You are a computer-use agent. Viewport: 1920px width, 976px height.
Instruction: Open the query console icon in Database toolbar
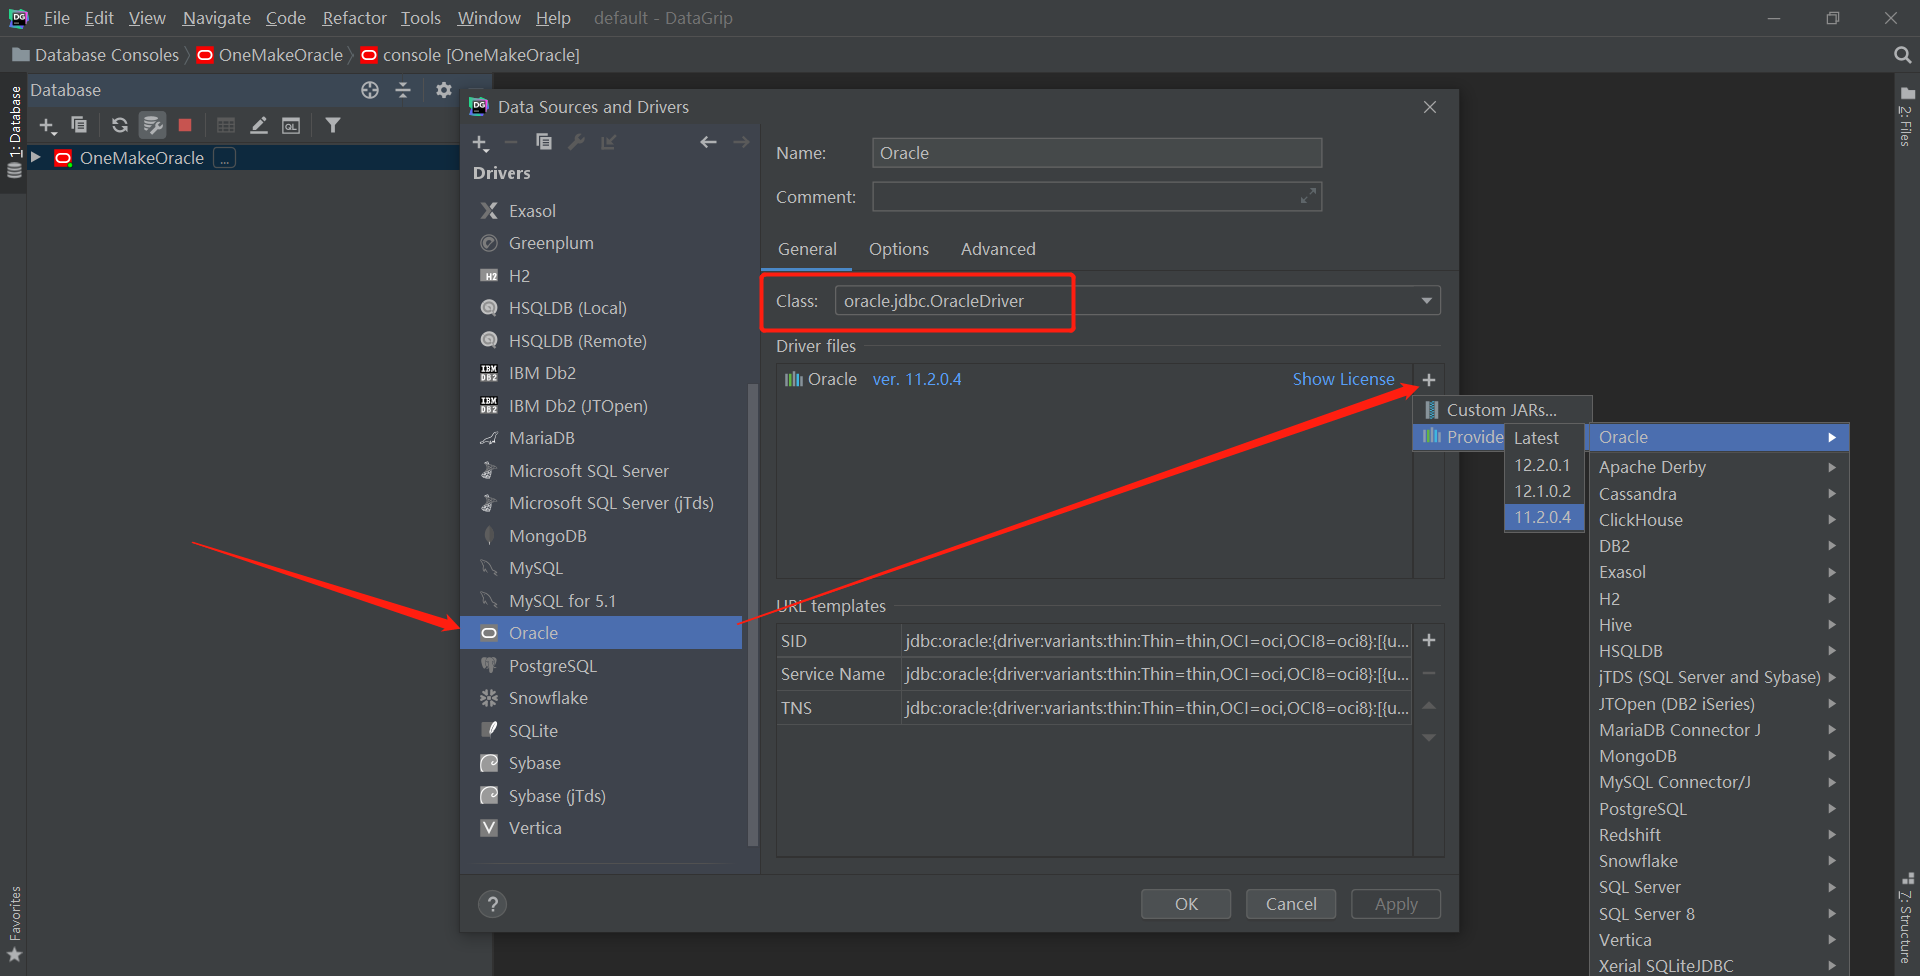tap(291, 125)
